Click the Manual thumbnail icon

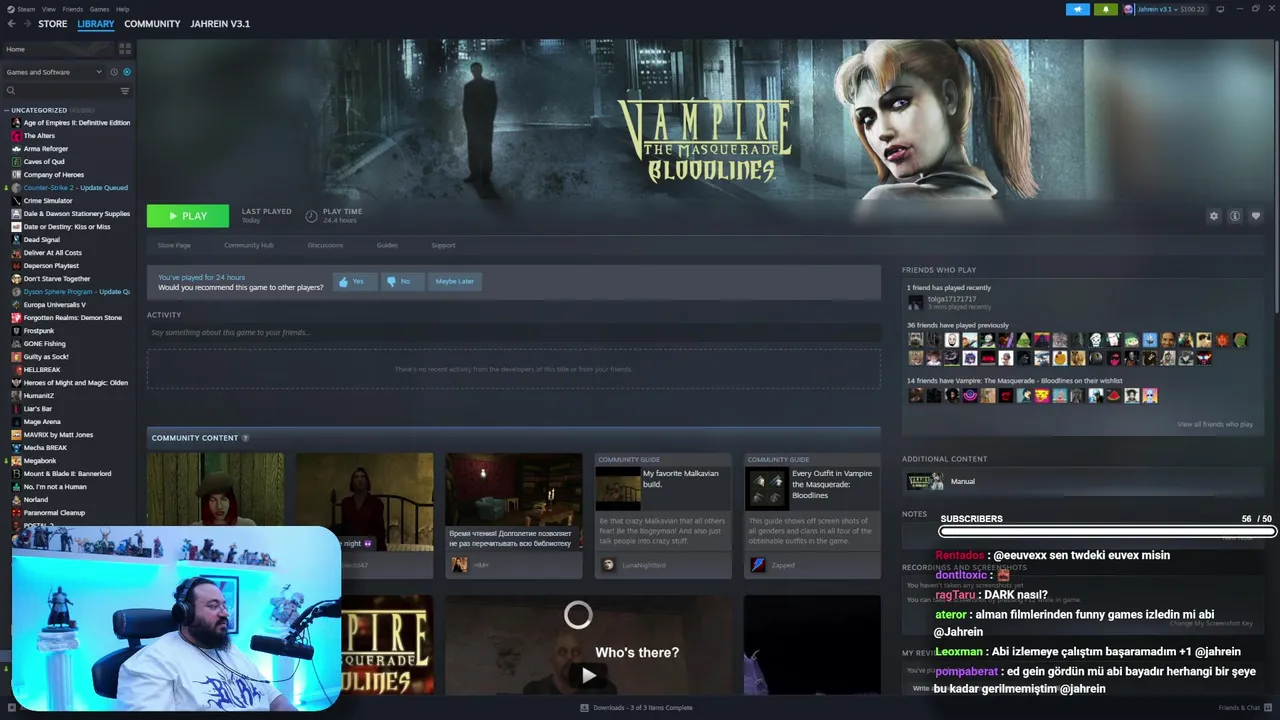coord(924,481)
